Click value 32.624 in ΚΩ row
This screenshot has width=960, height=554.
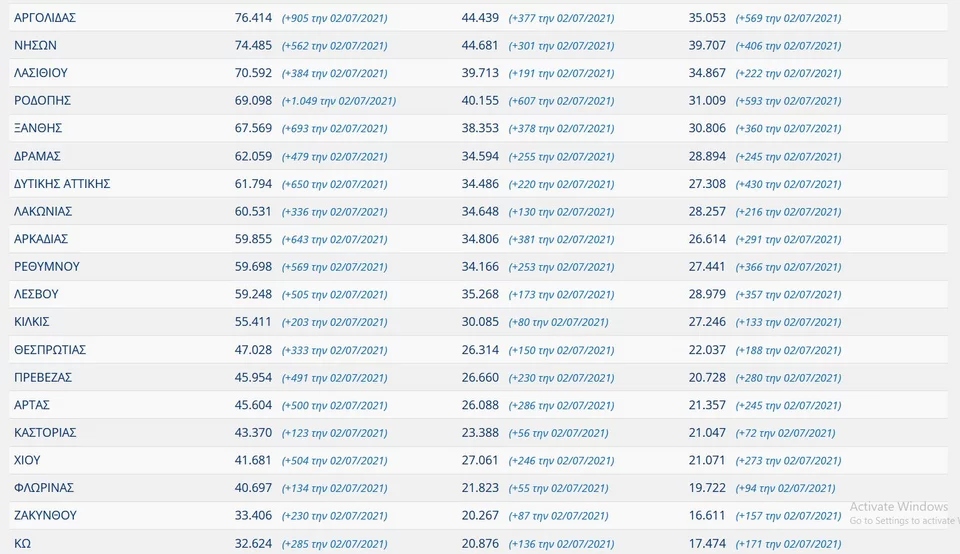click(x=254, y=544)
